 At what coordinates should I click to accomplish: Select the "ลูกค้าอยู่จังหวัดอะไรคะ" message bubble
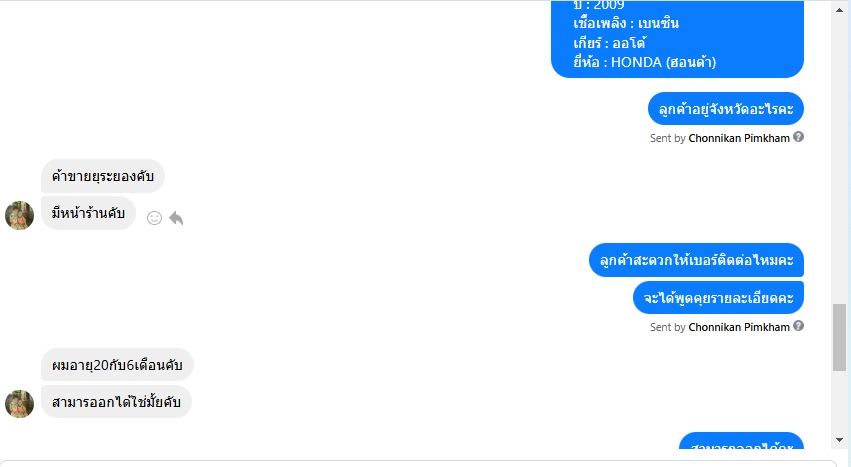[726, 109]
